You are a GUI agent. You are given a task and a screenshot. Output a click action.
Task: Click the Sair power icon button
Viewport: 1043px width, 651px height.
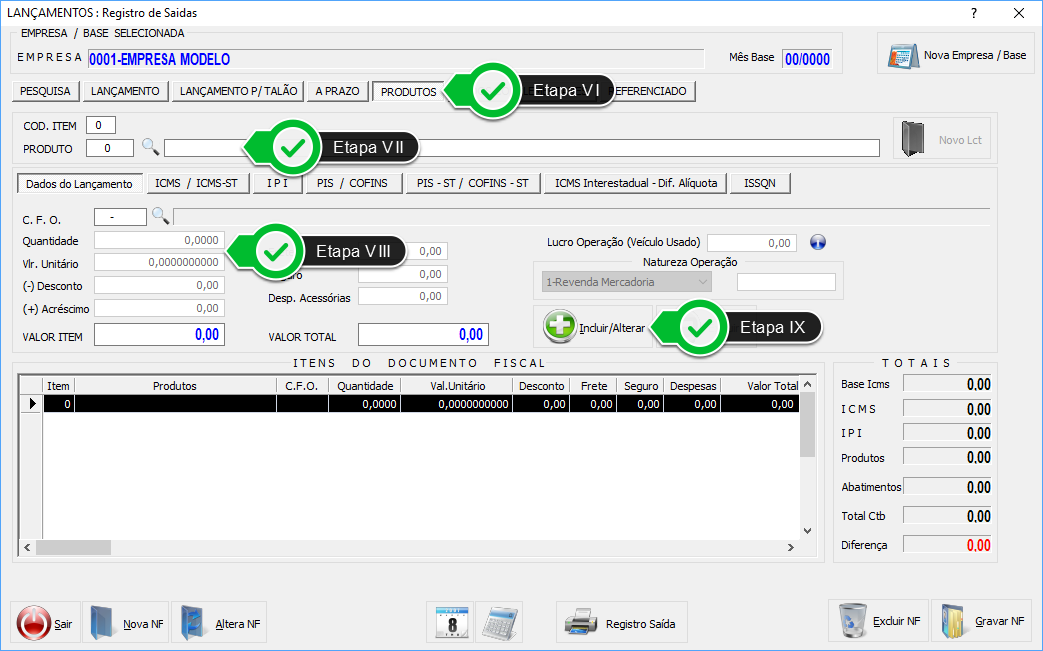click(x=34, y=623)
